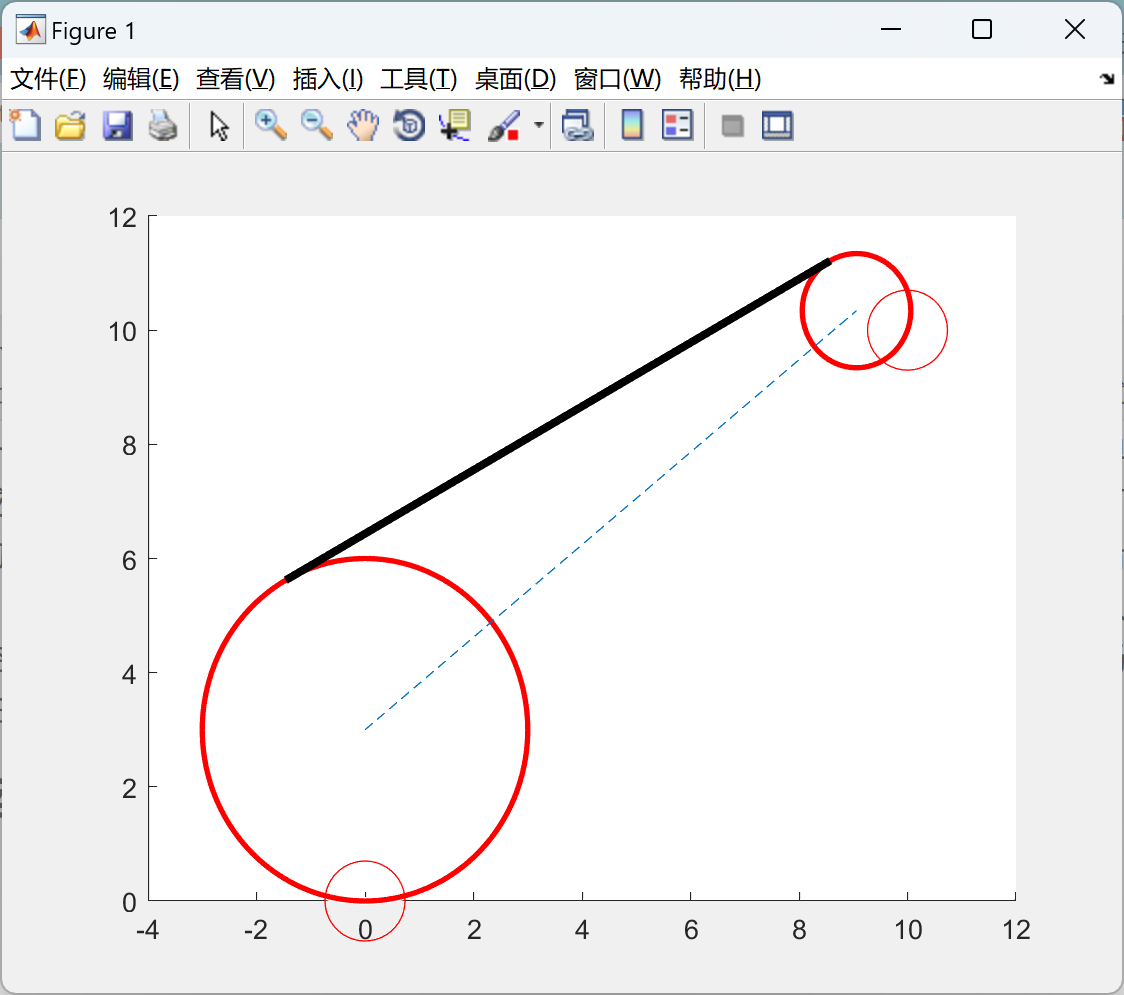Image resolution: width=1124 pixels, height=995 pixels.
Task: Click the Link Plot icon
Action: pyautogui.click(x=578, y=125)
